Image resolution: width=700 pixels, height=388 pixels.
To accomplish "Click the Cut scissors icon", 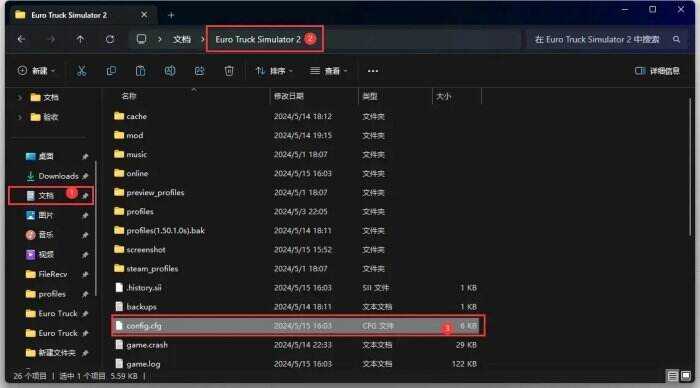I will pyautogui.click(x=81, y=71).
